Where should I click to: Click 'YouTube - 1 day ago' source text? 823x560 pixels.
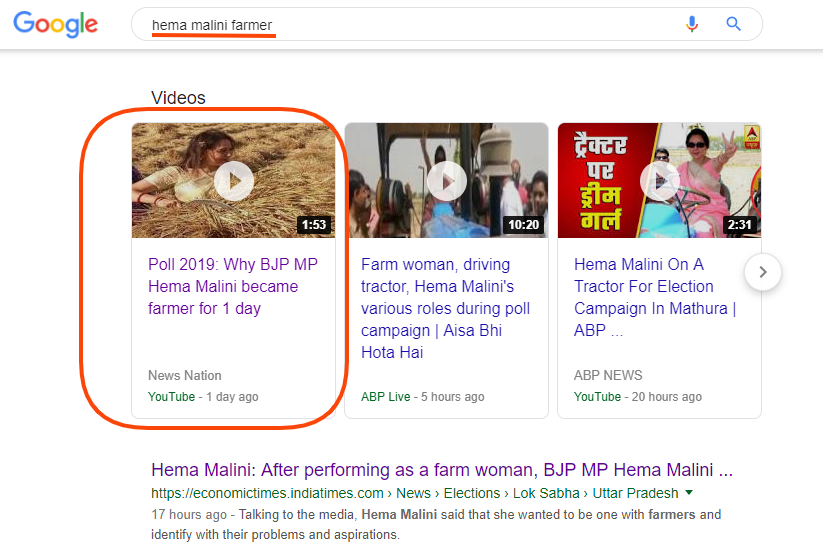click(x=203, y=397)
